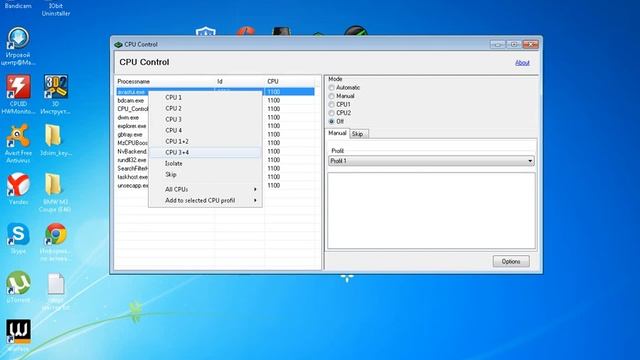The height and width of the screenshot is (360, 640).
Task: Click Skip in the context menu
Action: tap(205, 175)
